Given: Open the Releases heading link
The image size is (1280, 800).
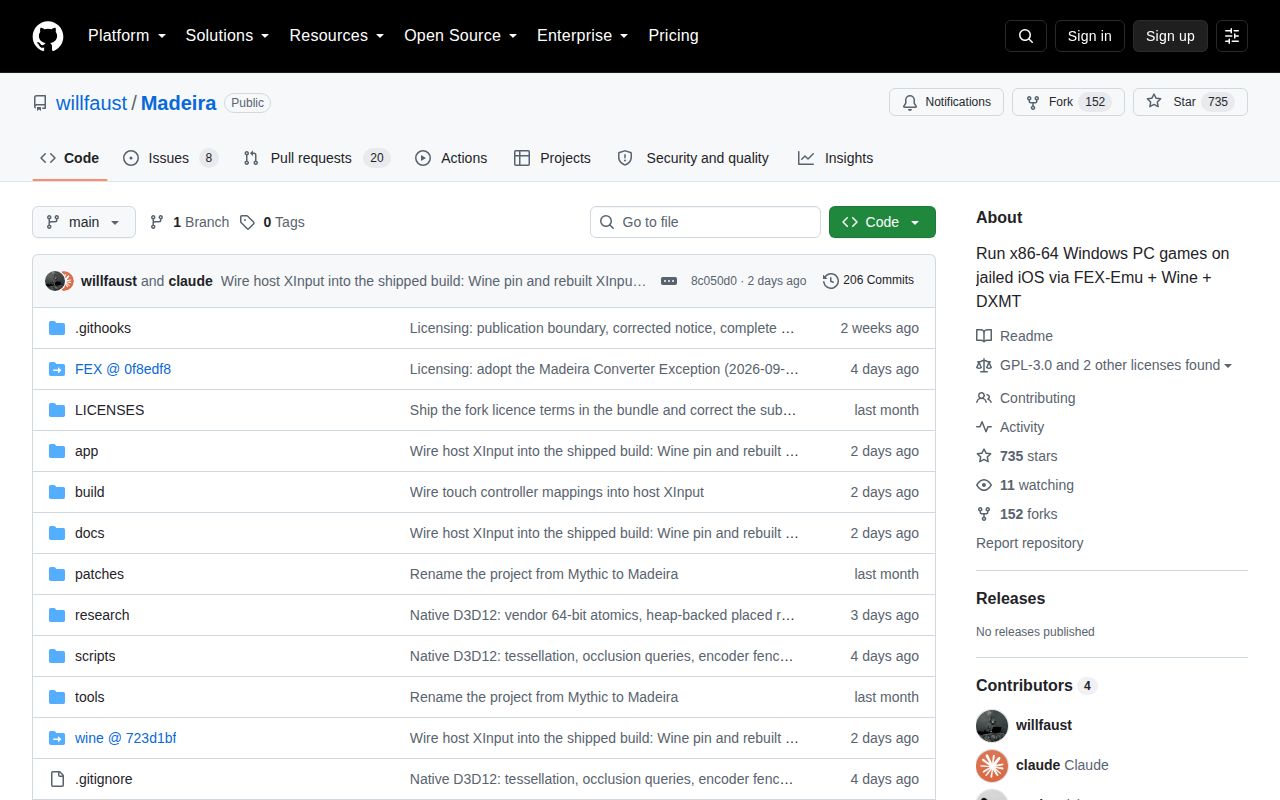Looking at the screenshot, I should 1010,598.
